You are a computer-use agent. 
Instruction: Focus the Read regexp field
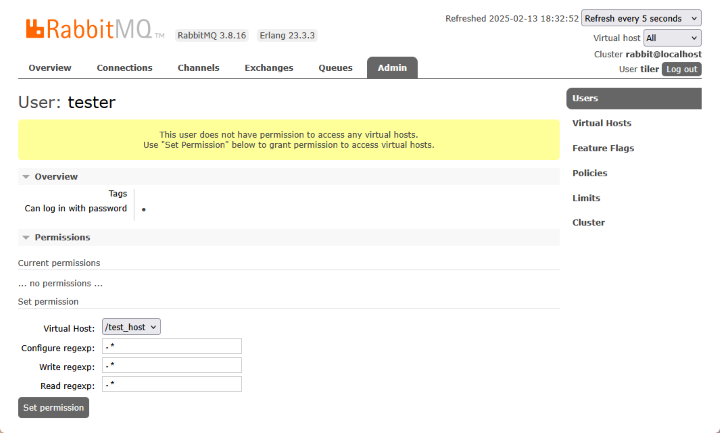172,384
